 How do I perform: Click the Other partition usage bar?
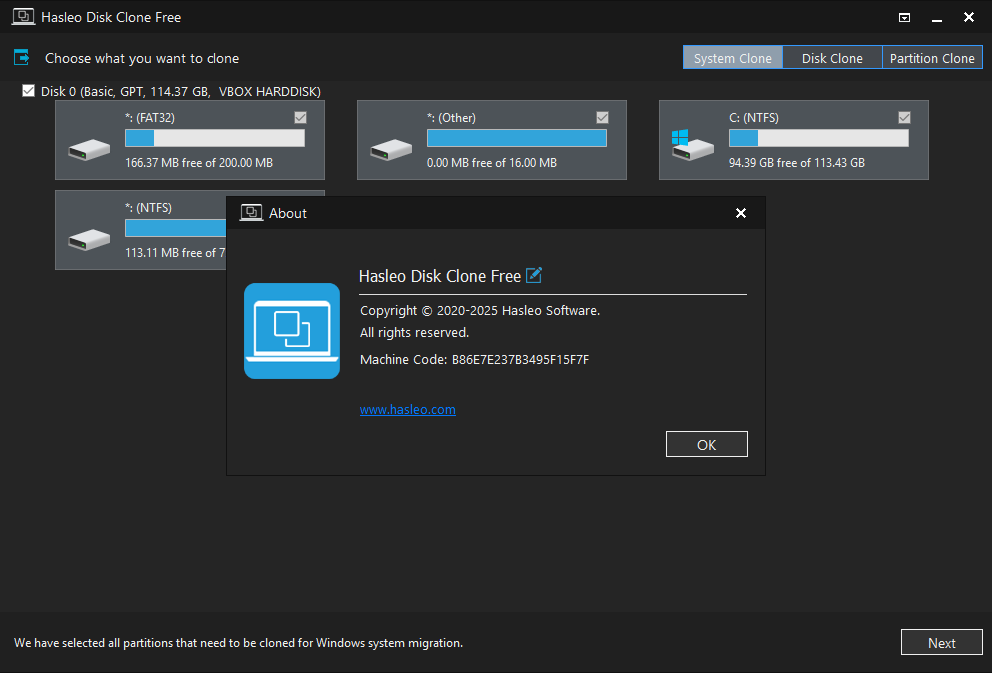tap(516, 138)
